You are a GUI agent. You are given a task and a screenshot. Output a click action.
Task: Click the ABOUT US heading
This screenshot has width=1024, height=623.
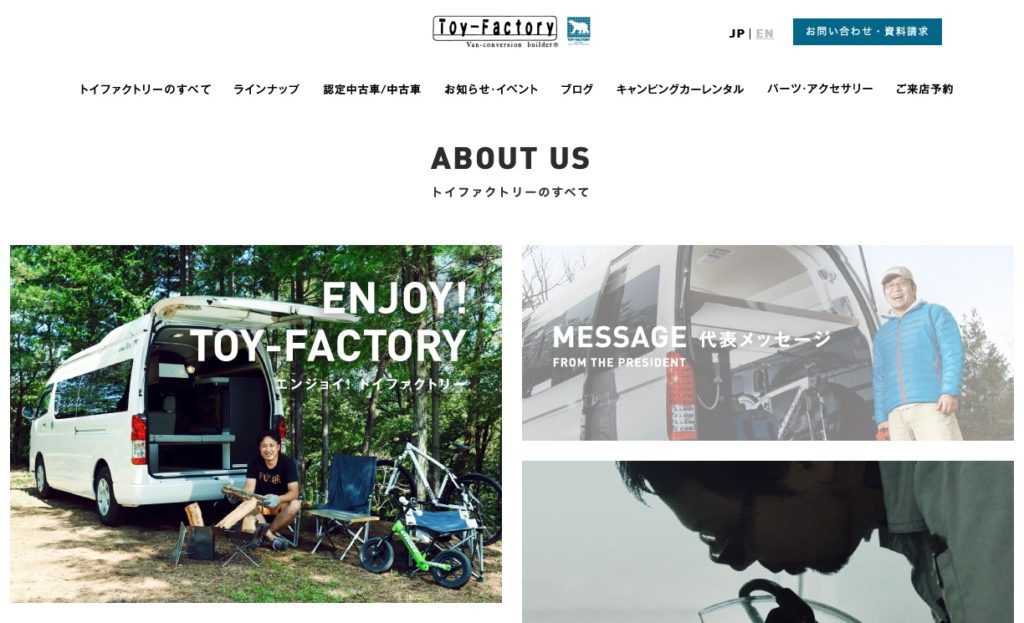point(511,159)
